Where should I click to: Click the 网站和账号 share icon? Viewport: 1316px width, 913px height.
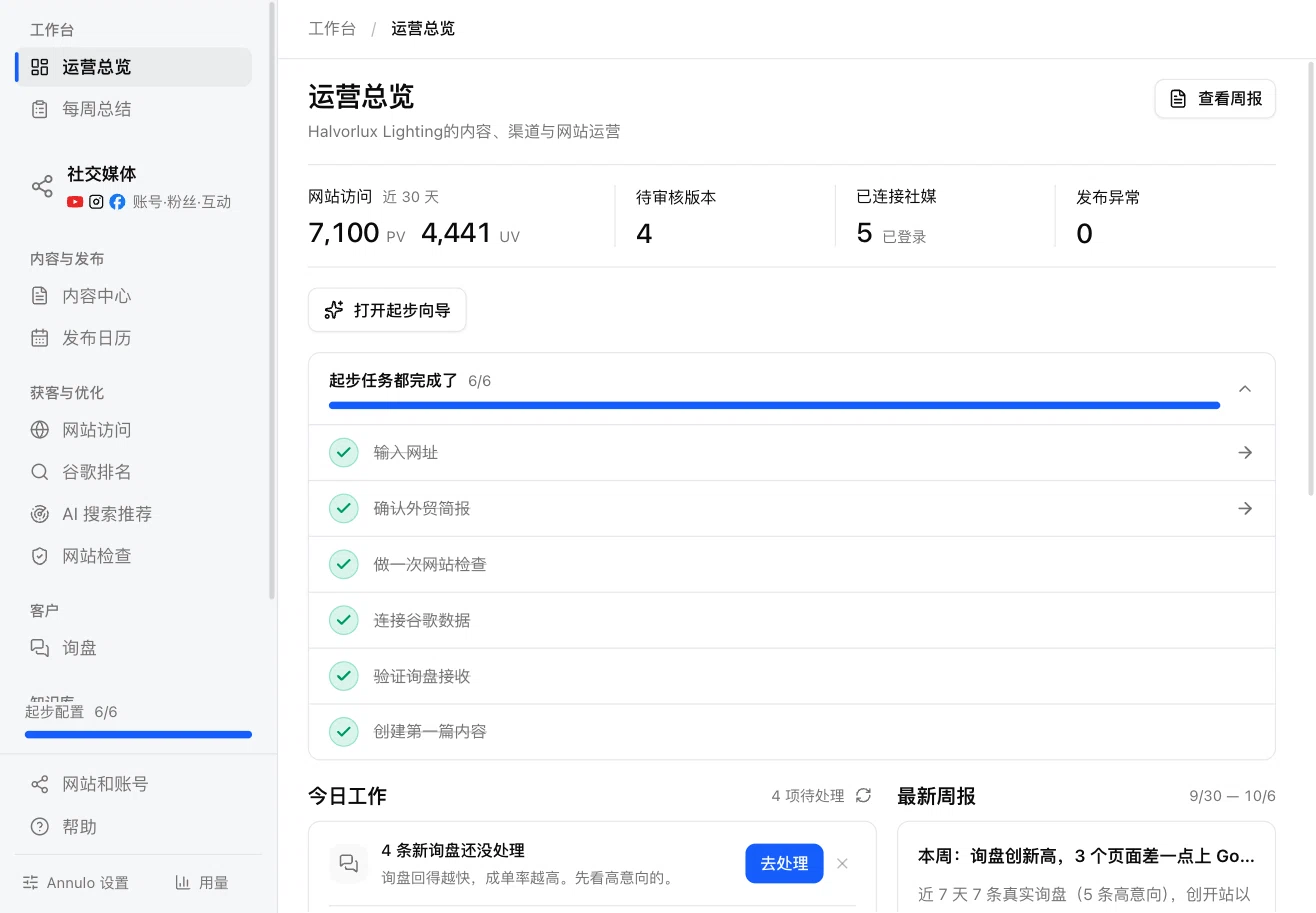point(40,784)
